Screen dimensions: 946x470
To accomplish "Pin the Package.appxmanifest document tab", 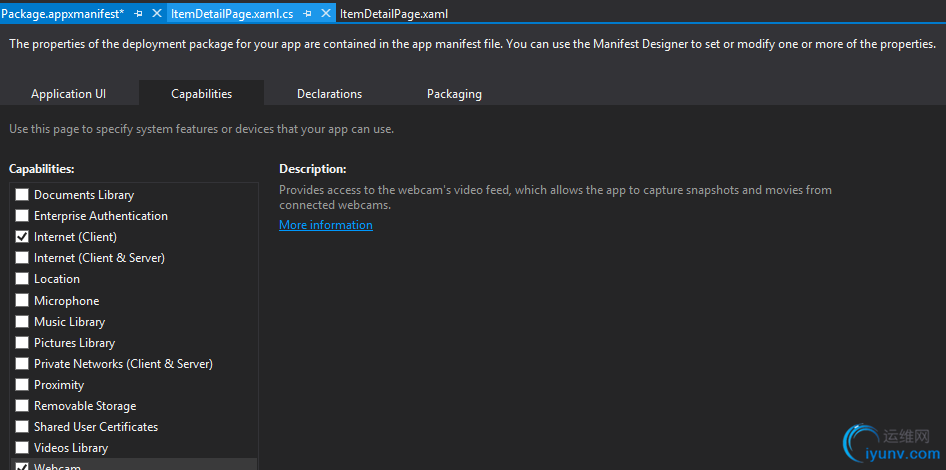I will pyautogui.click(x=139, y=13).
